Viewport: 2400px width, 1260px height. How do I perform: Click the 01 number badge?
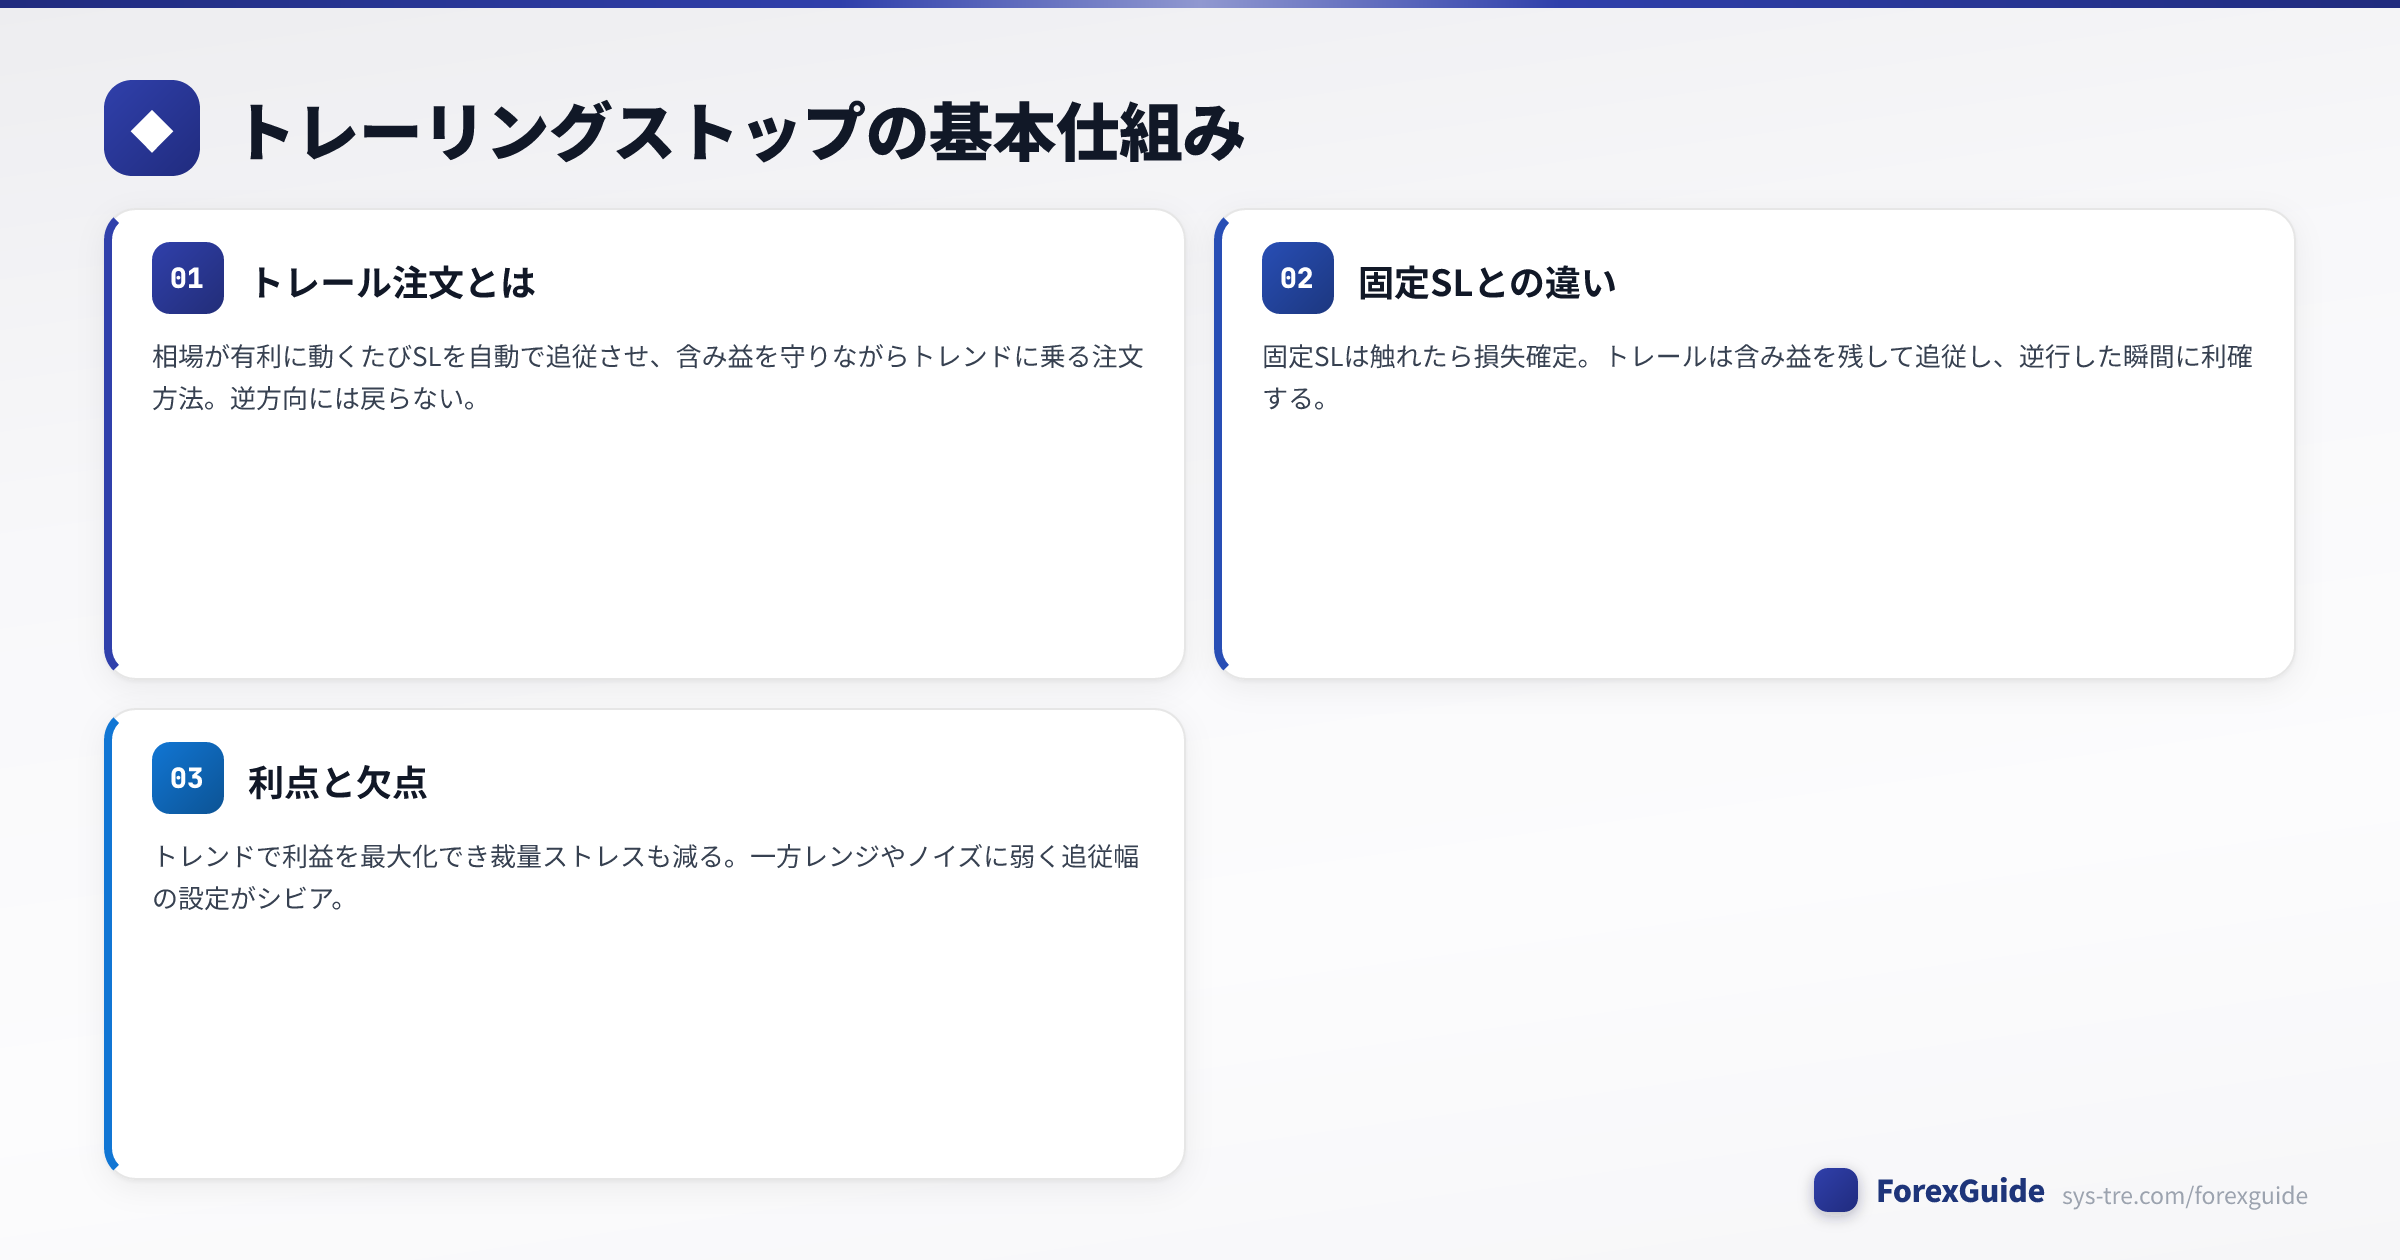pos(188,278)
